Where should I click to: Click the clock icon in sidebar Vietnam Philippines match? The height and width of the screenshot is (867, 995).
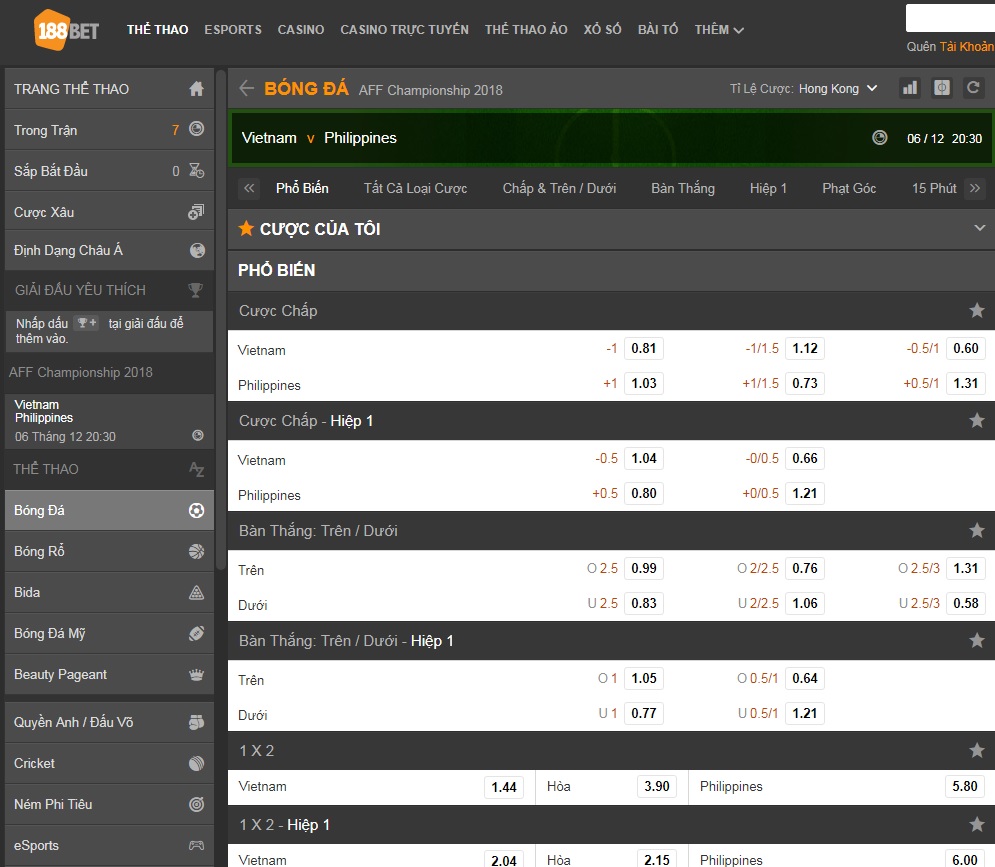[198, 435]
